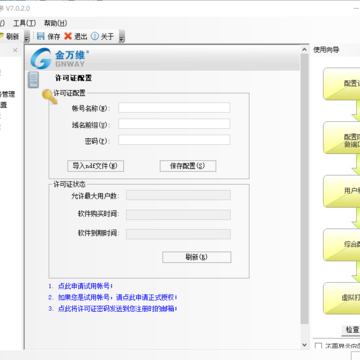This screenshot has width=360, height=360.
Task: Toggle the checkbox at wizard panel bottom
Action: (x=318, y=345)
